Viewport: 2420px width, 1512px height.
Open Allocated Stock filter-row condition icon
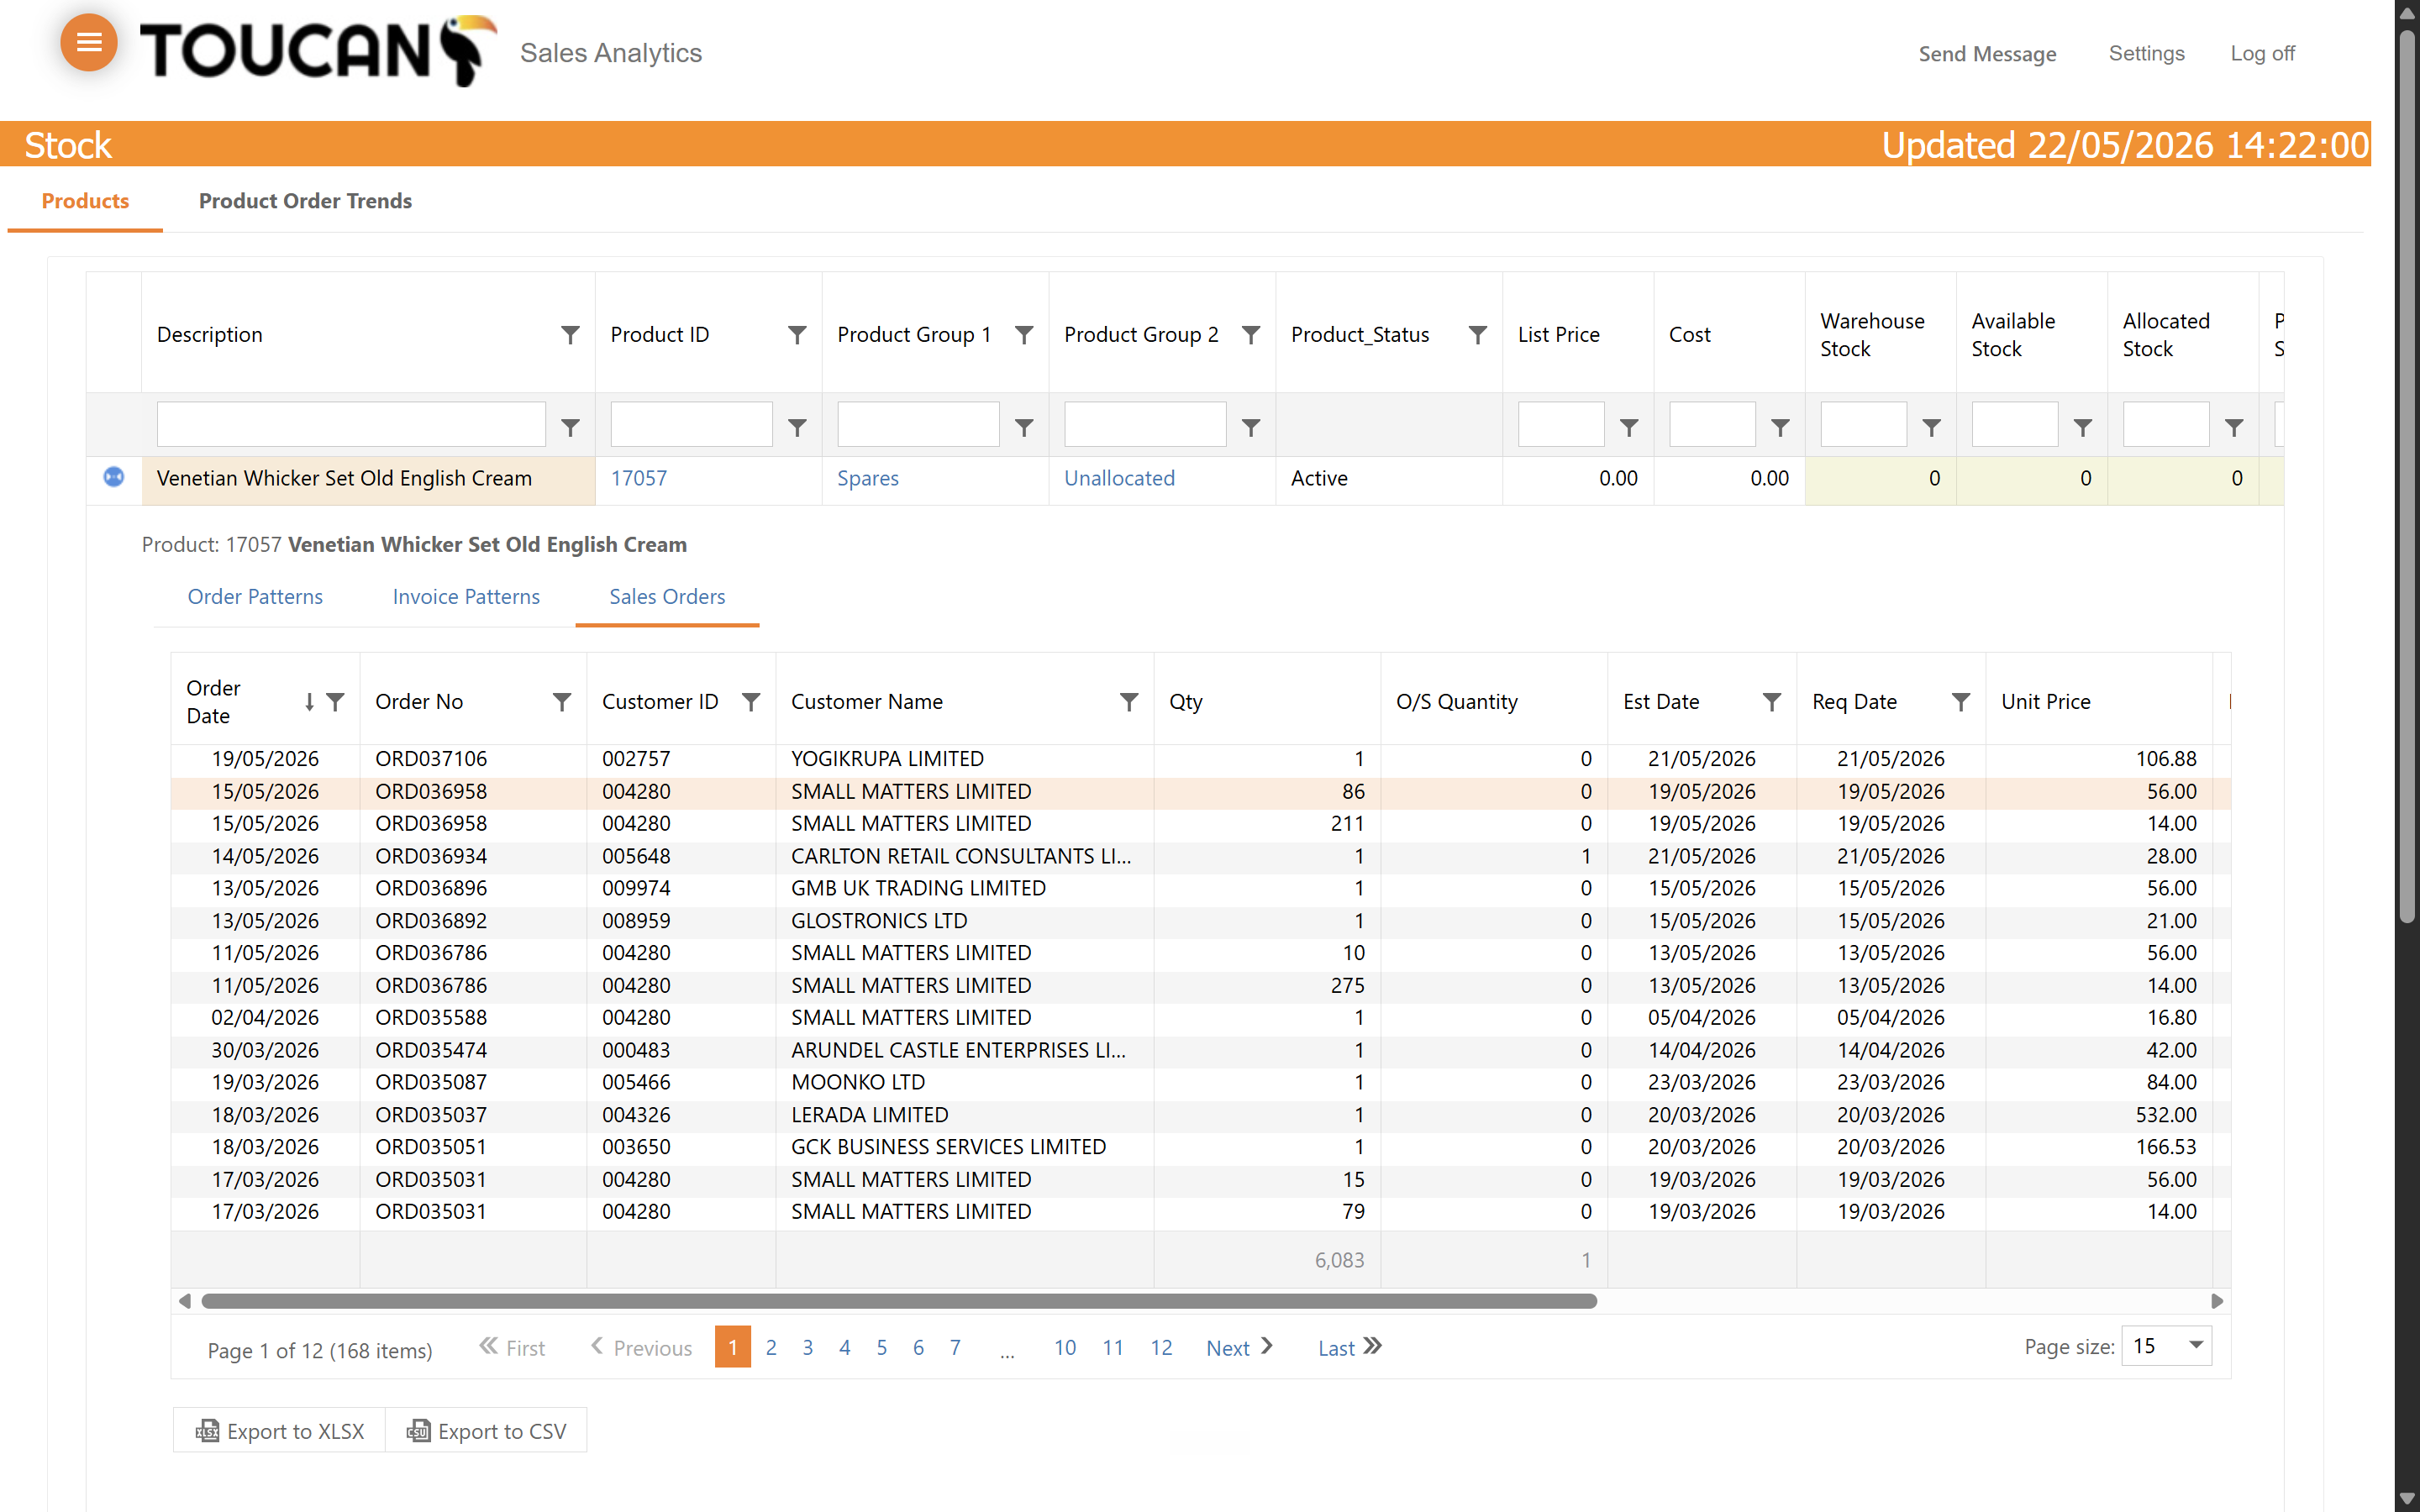2234,427
